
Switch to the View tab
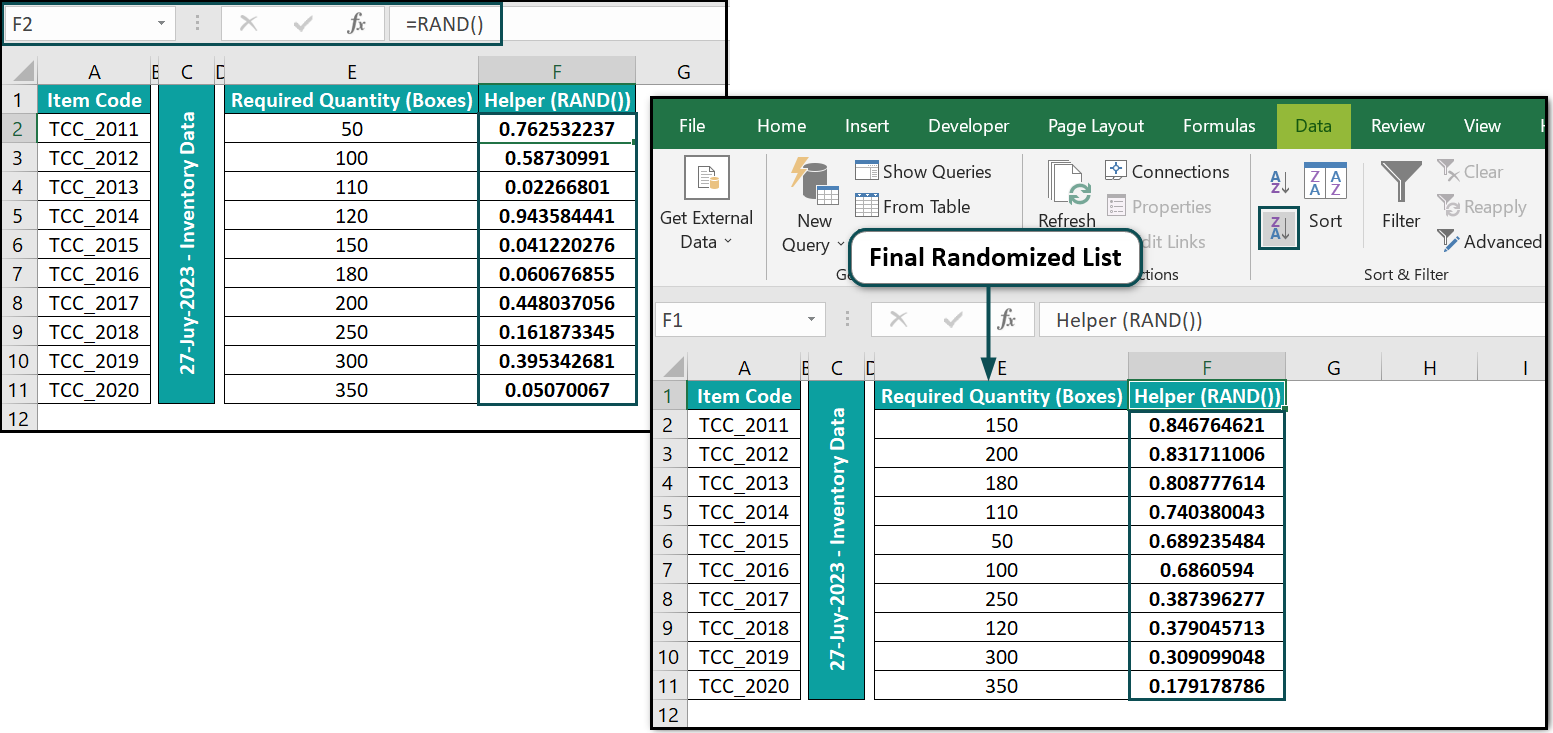(x=1482, y=126)
